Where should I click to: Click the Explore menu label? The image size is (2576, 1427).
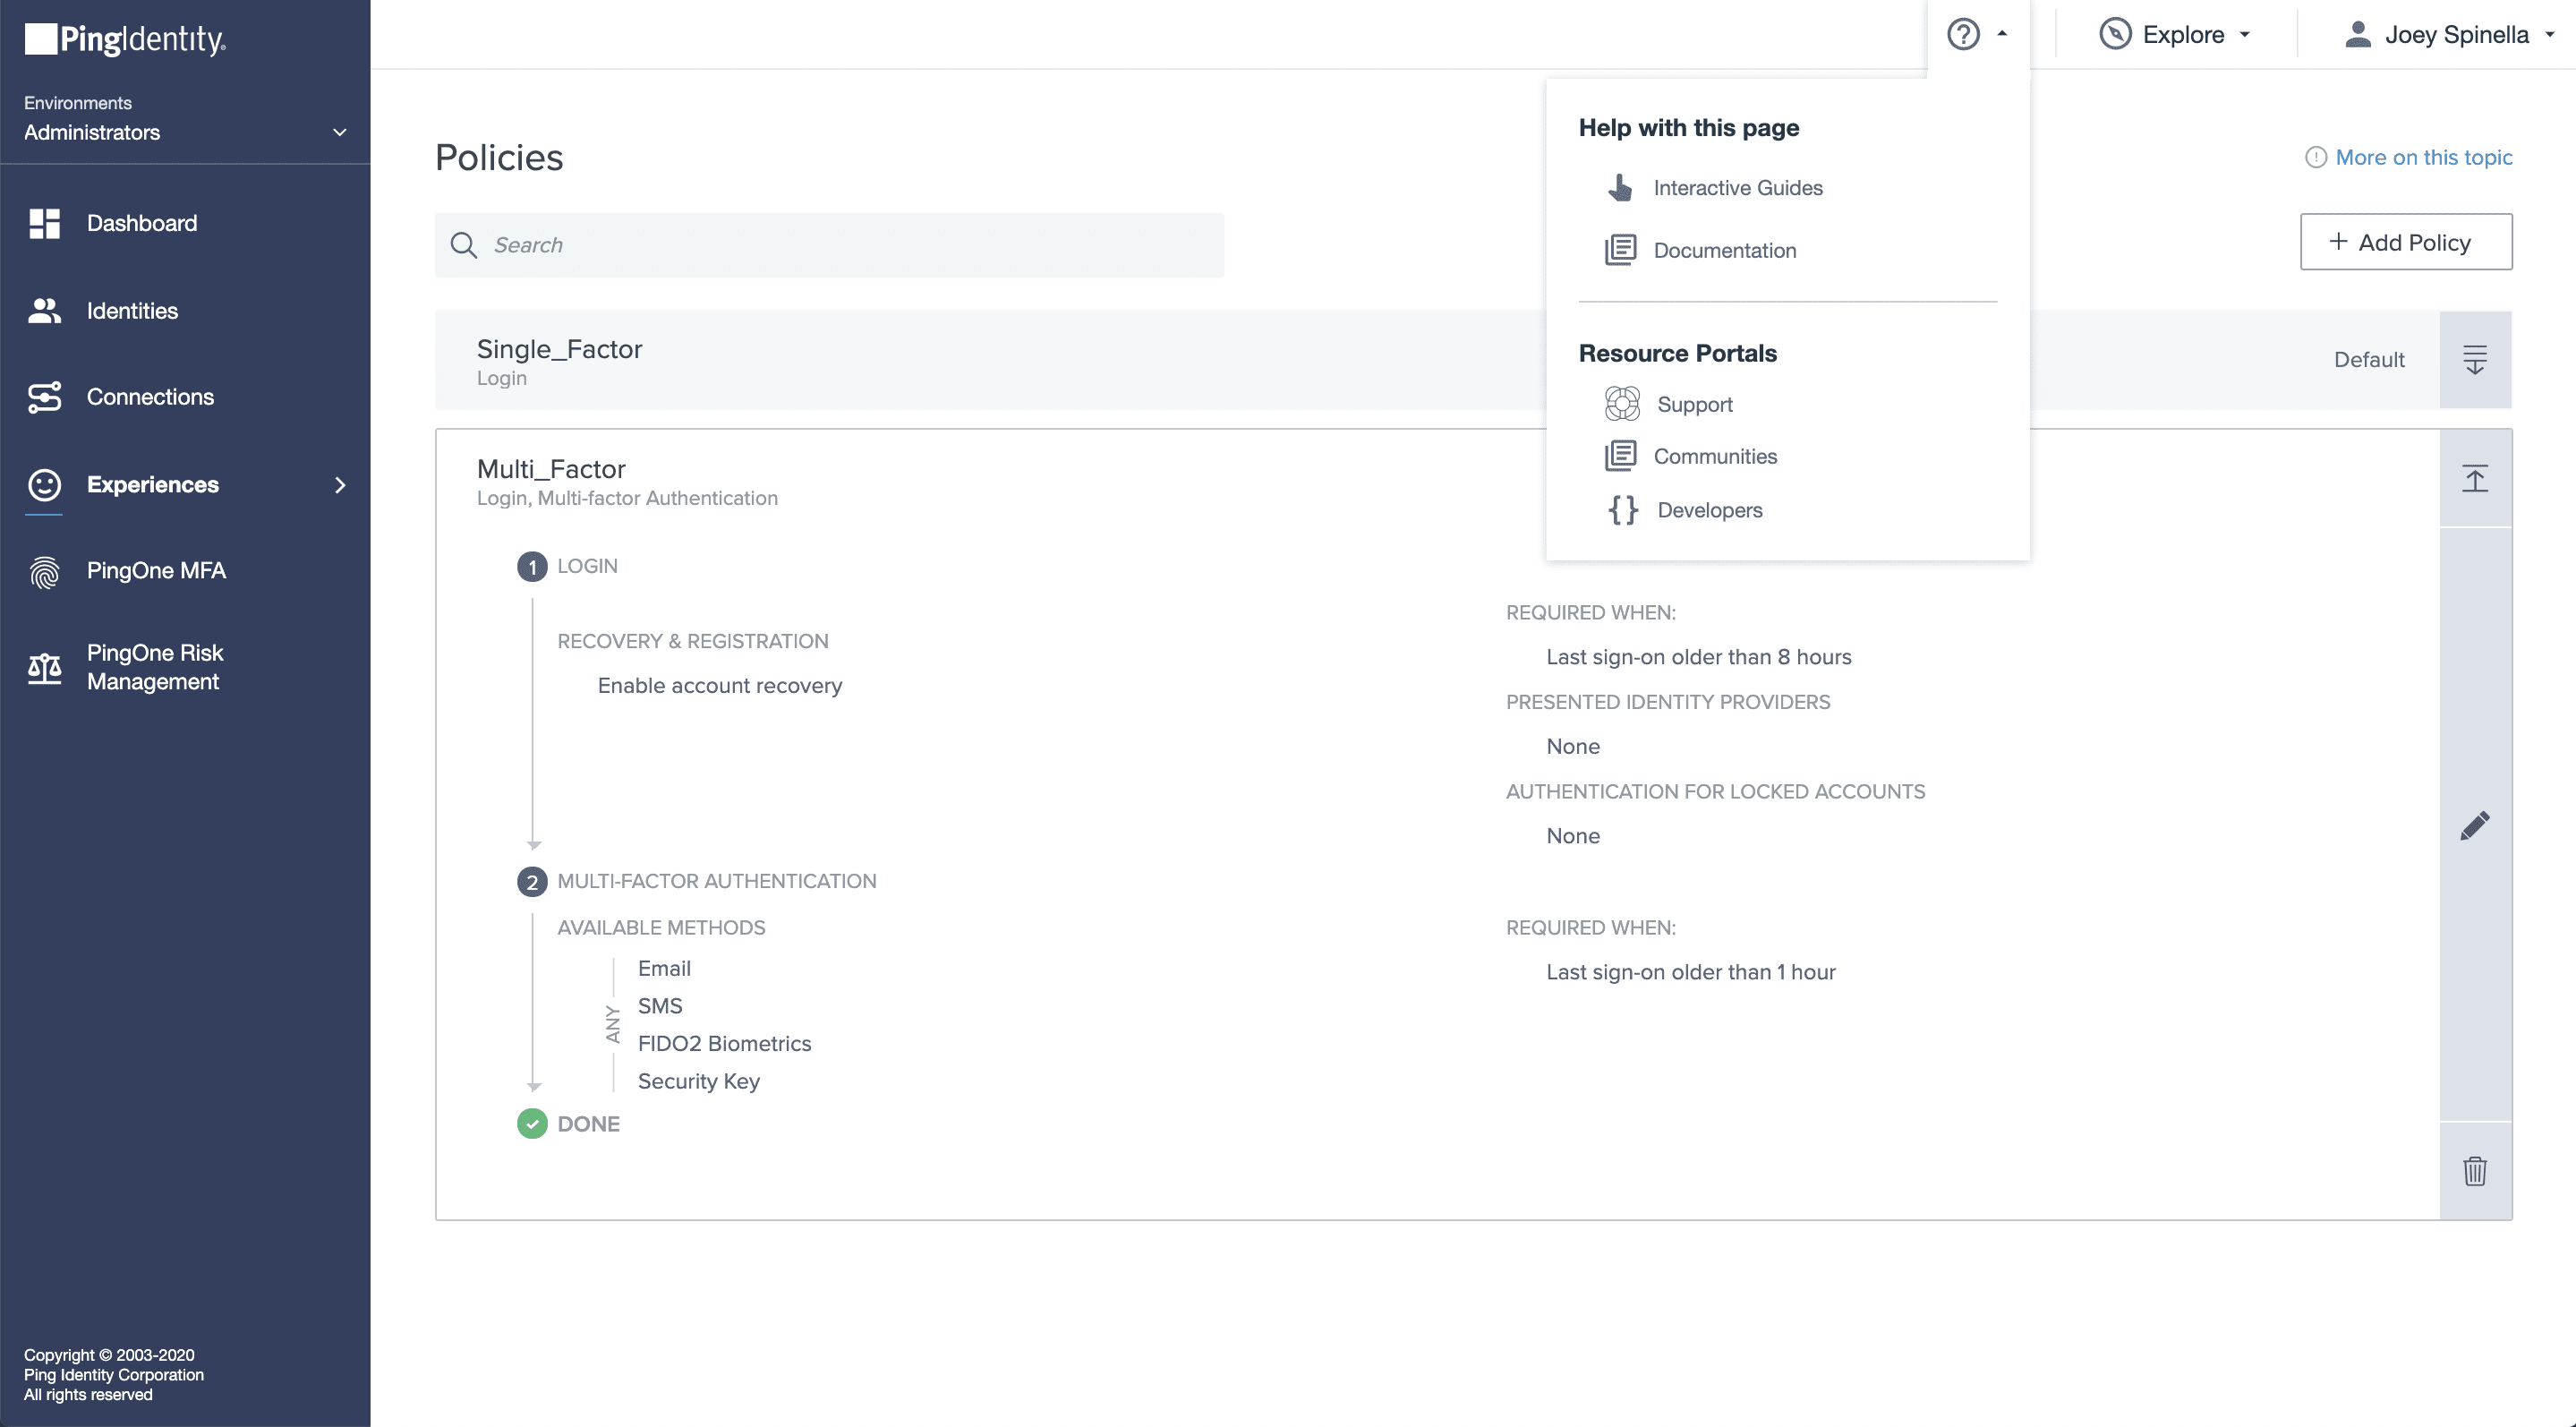click(x=2183, y=35)
